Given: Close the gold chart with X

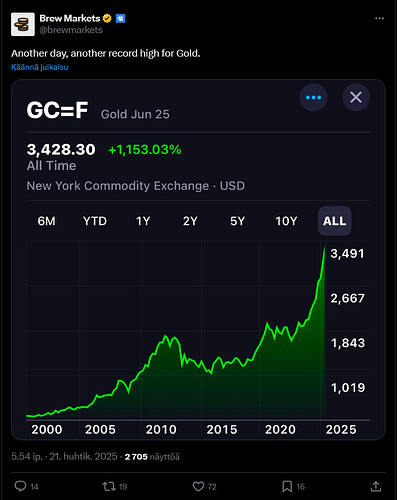Looking at the screenshot, I should coord(356,97).
